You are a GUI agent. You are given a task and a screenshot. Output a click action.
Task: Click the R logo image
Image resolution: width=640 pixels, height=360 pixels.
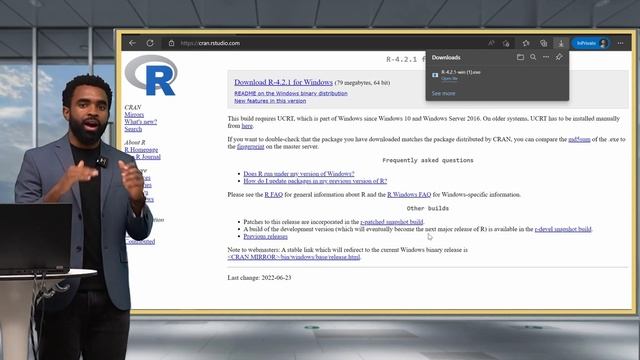click(151, 75)
